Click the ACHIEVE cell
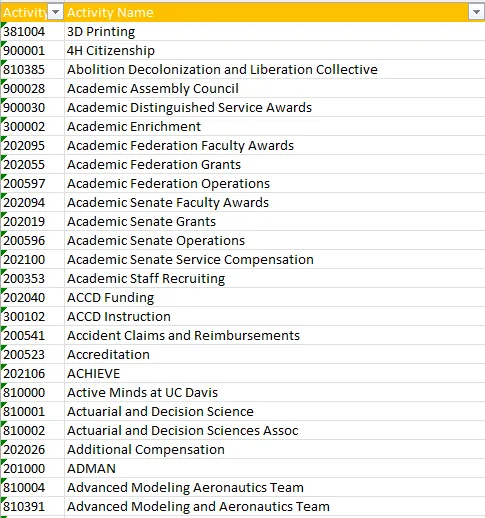The width and height of the screenshot is (485, 518). (275, 374)
